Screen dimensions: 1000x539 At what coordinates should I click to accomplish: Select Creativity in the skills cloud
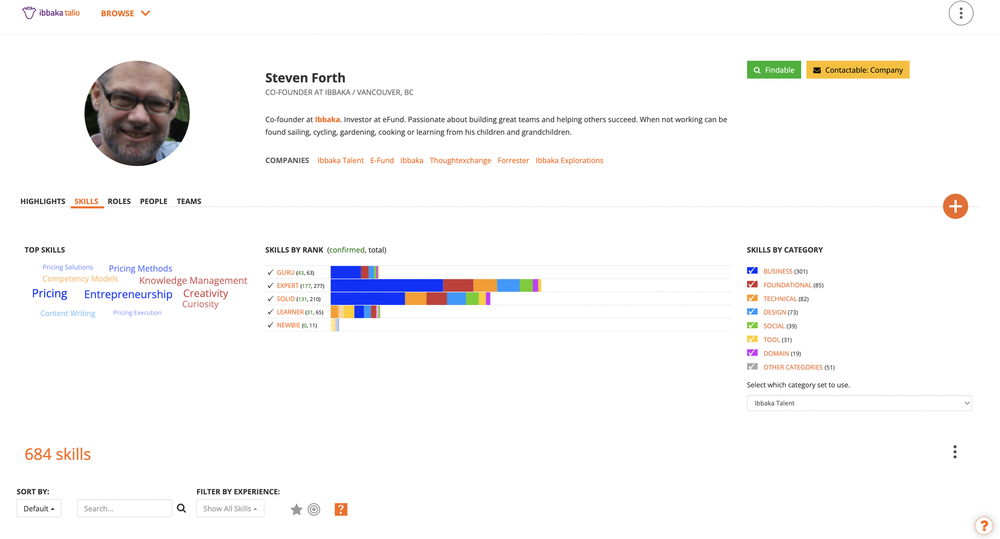(x=205, y=293)
